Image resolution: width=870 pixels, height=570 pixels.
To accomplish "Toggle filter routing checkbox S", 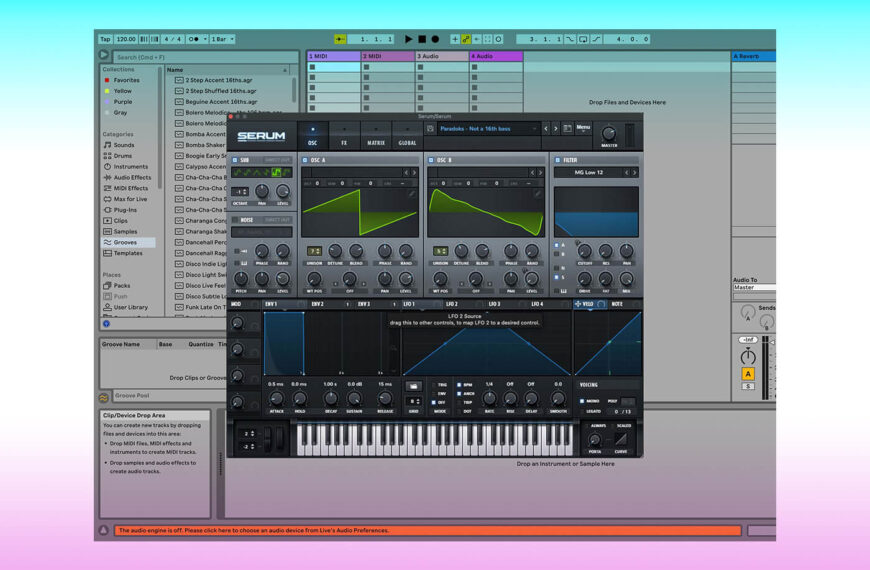I will pos(557,277).
